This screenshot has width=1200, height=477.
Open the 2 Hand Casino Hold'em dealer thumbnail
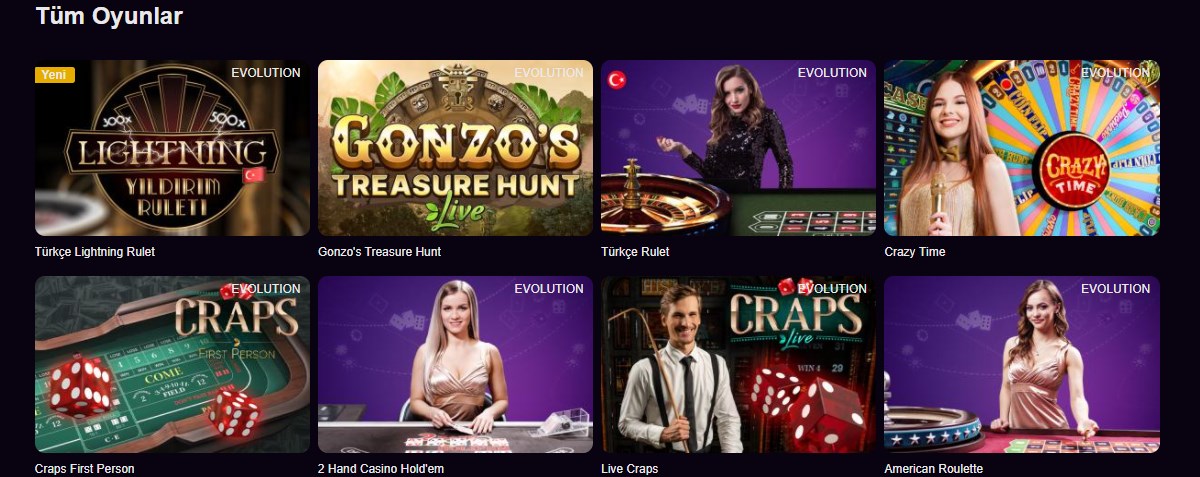point(455,365)
